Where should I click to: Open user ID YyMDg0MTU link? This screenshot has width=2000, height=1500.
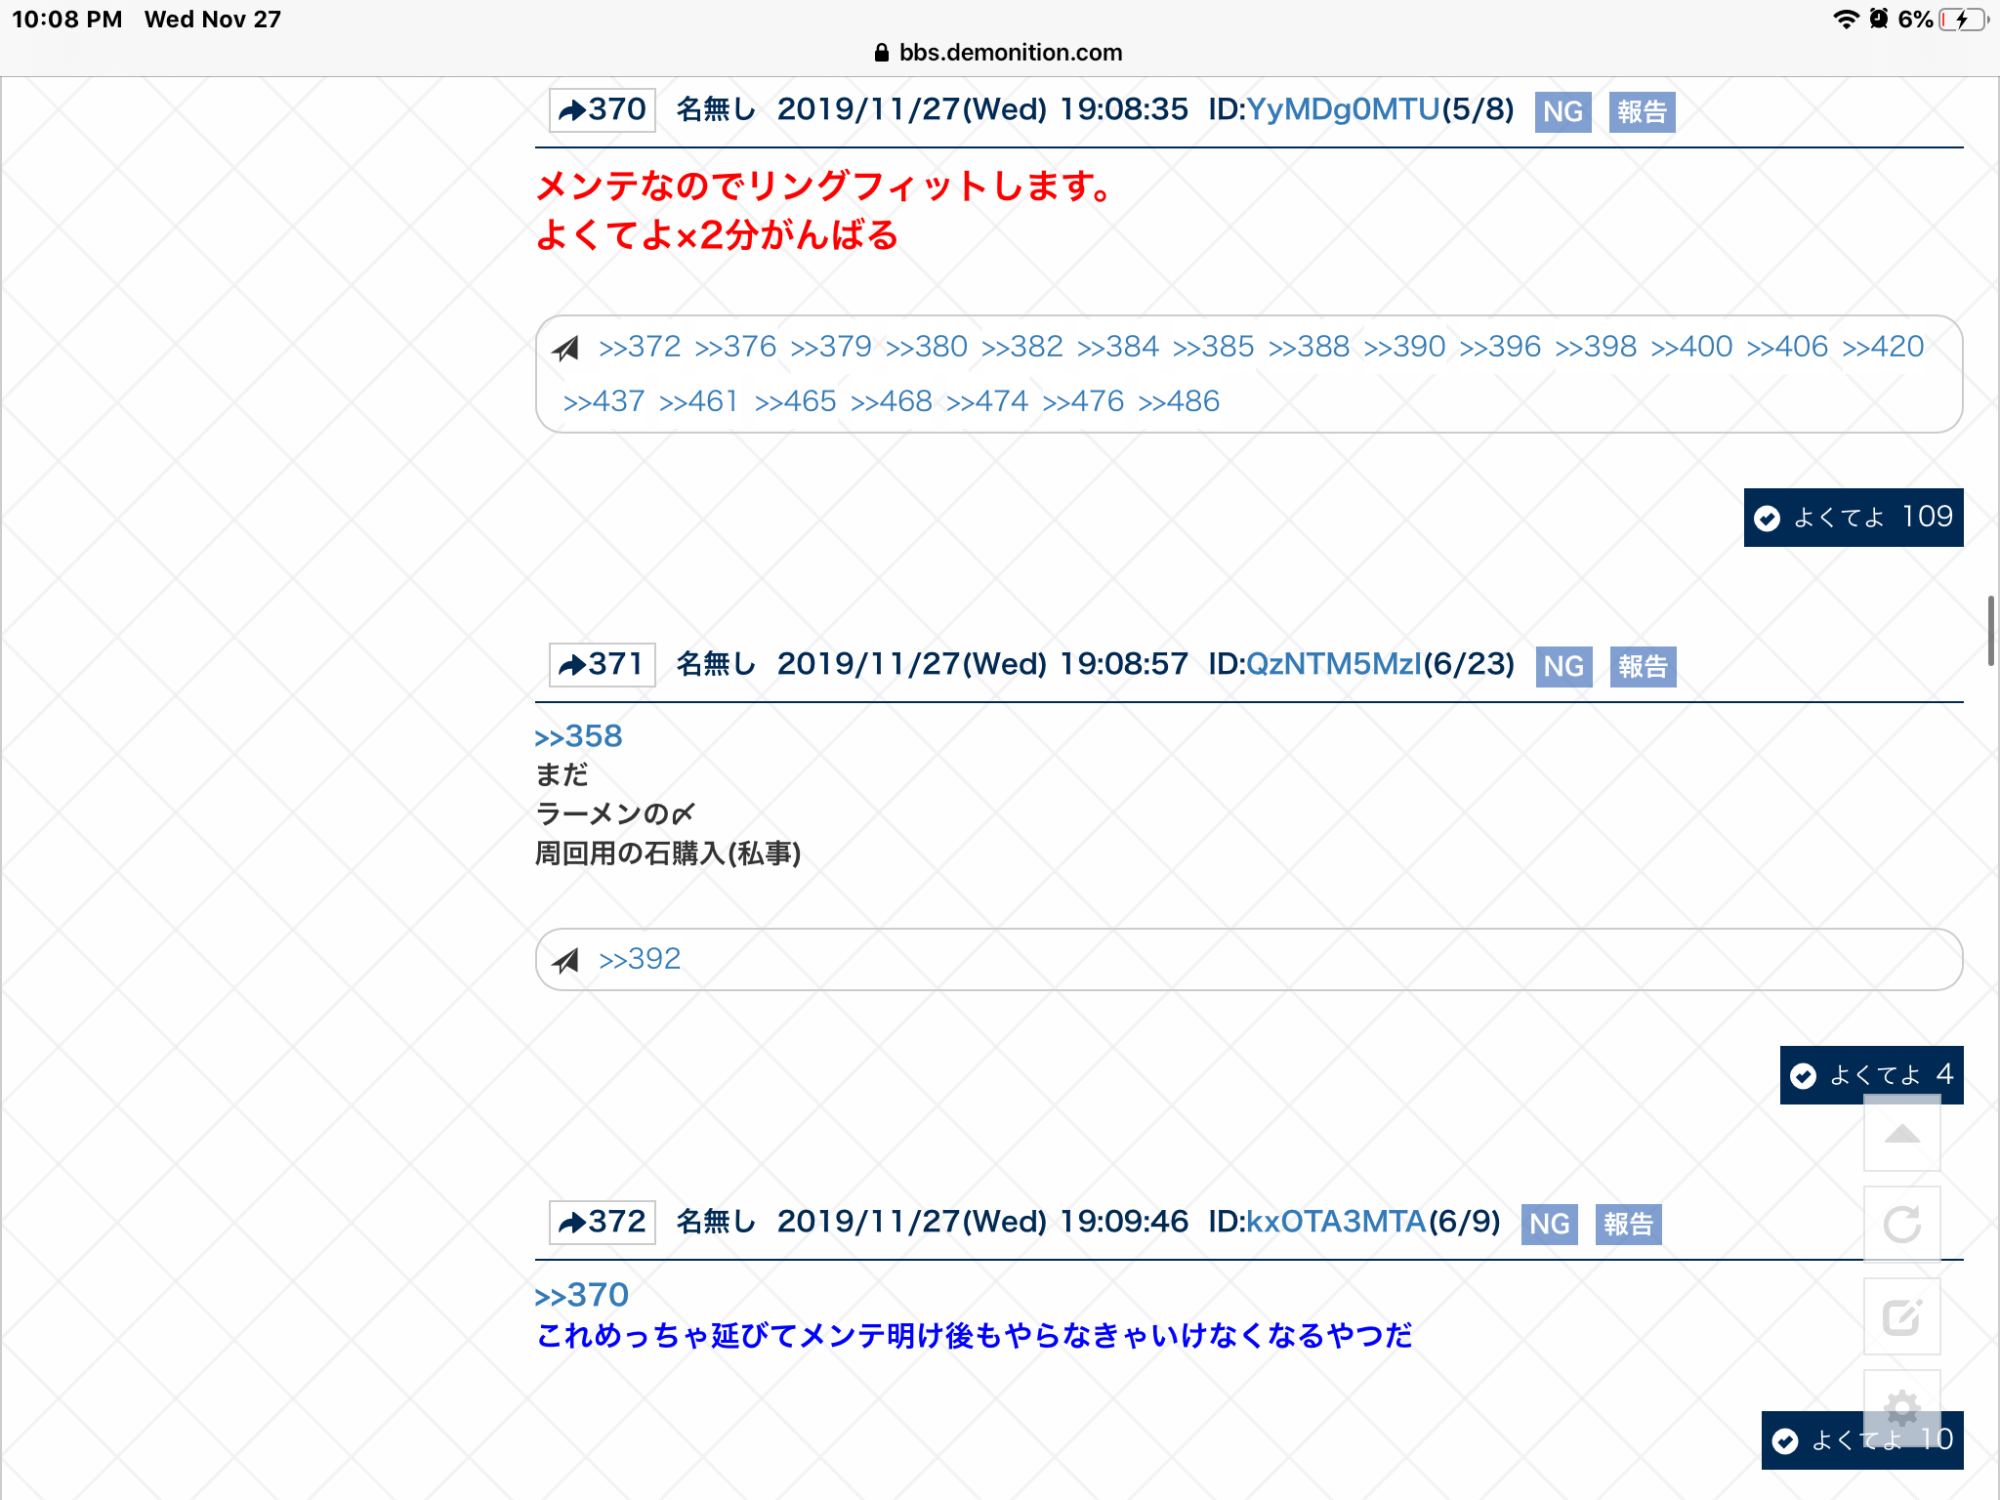[x=1342, y=110]
